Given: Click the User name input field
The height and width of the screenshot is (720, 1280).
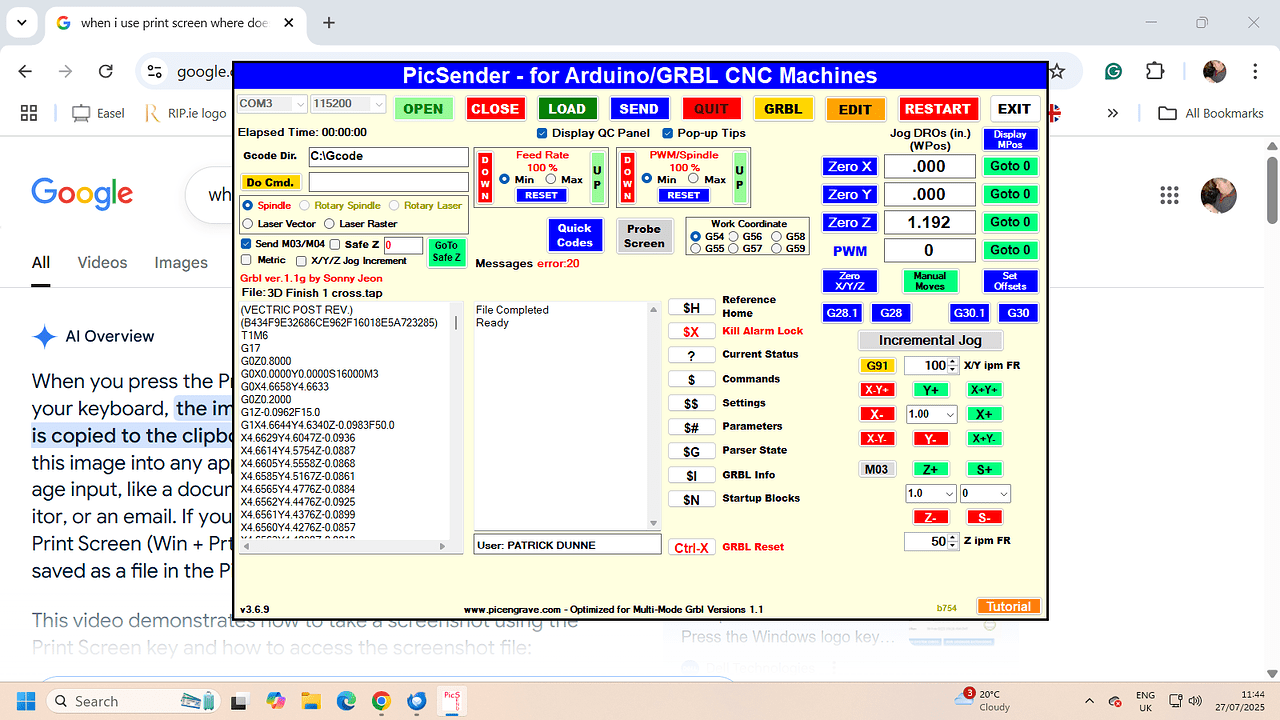Looking at the screenshot, I should [x=567, y=543].
